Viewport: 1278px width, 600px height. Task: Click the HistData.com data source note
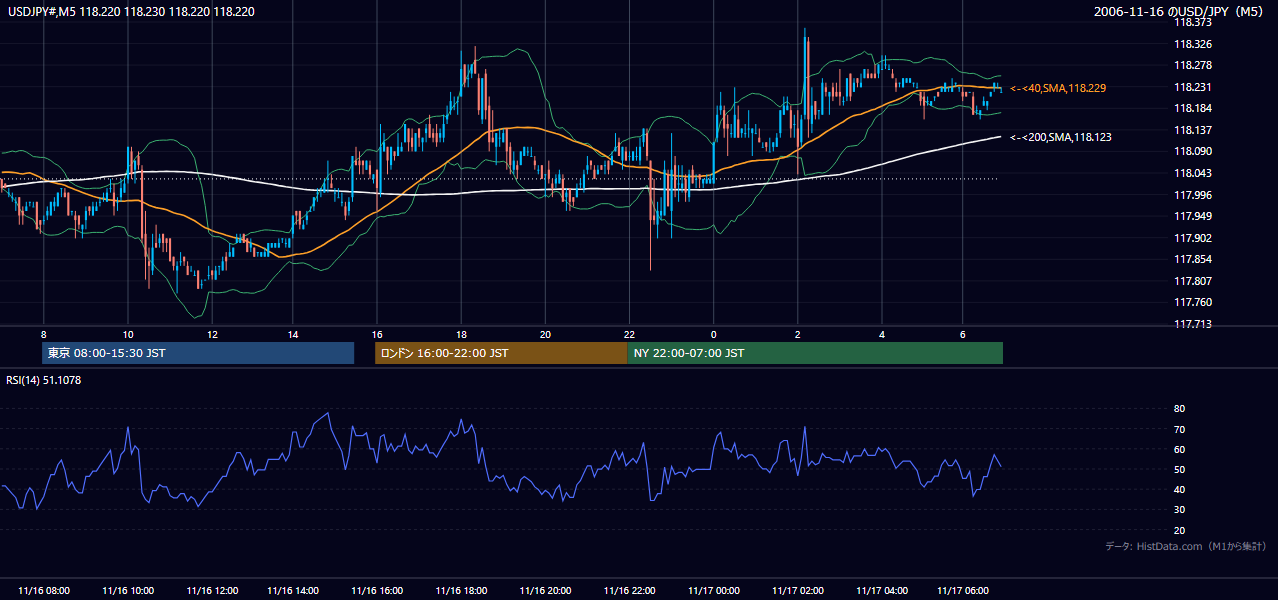1186,546
